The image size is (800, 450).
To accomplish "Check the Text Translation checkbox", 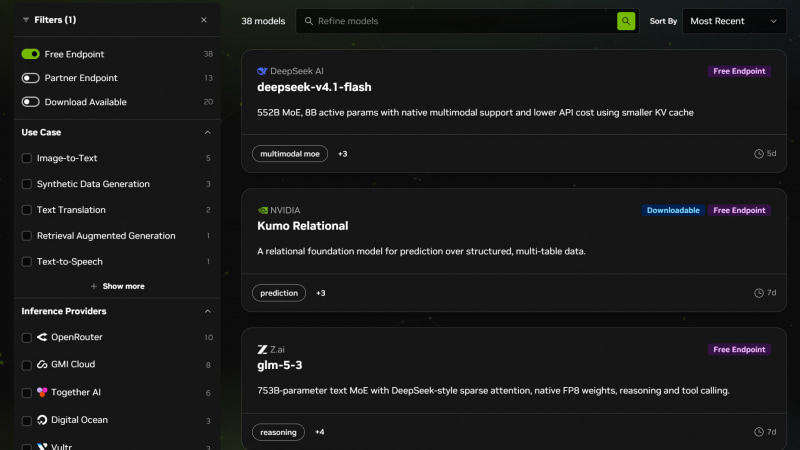I will point(27,210).
